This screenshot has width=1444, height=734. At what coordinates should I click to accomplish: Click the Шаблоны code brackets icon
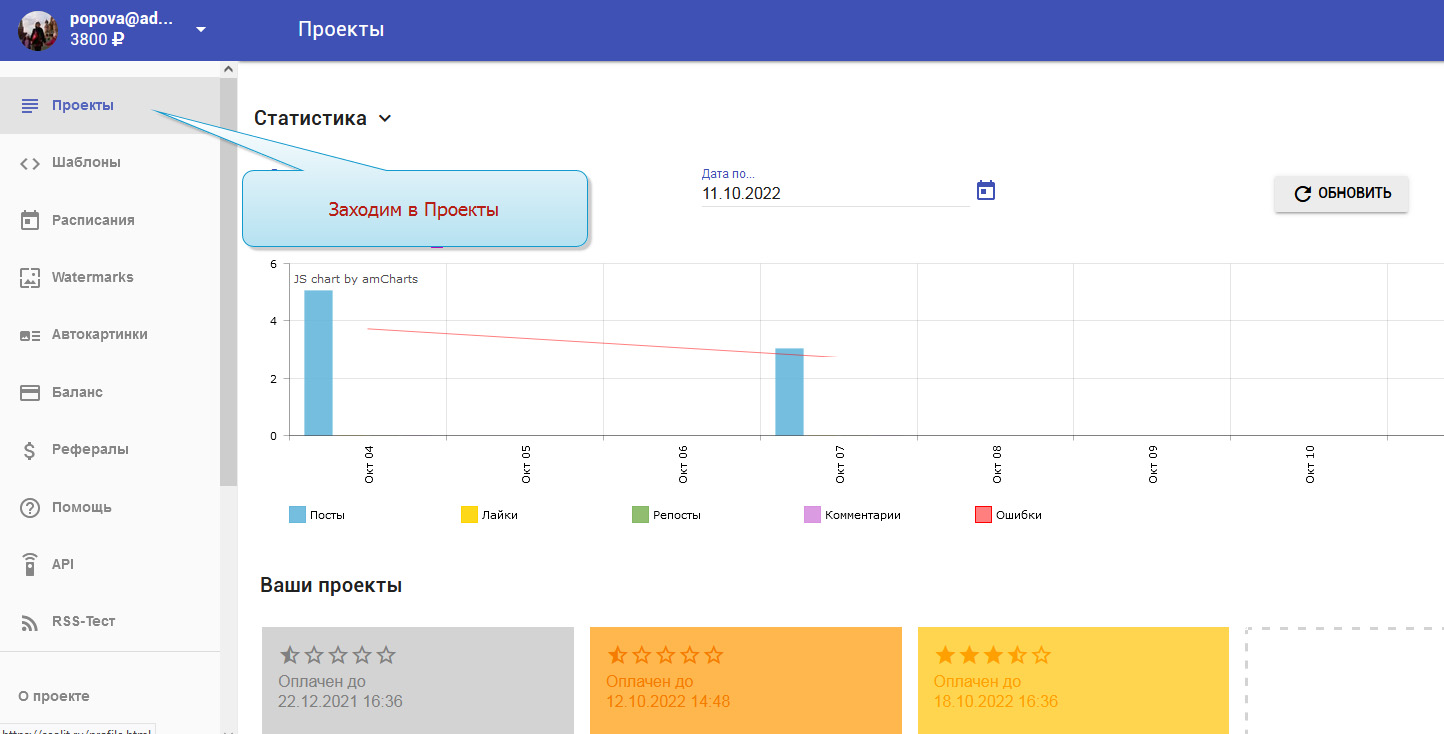click(x=30, y=163)
